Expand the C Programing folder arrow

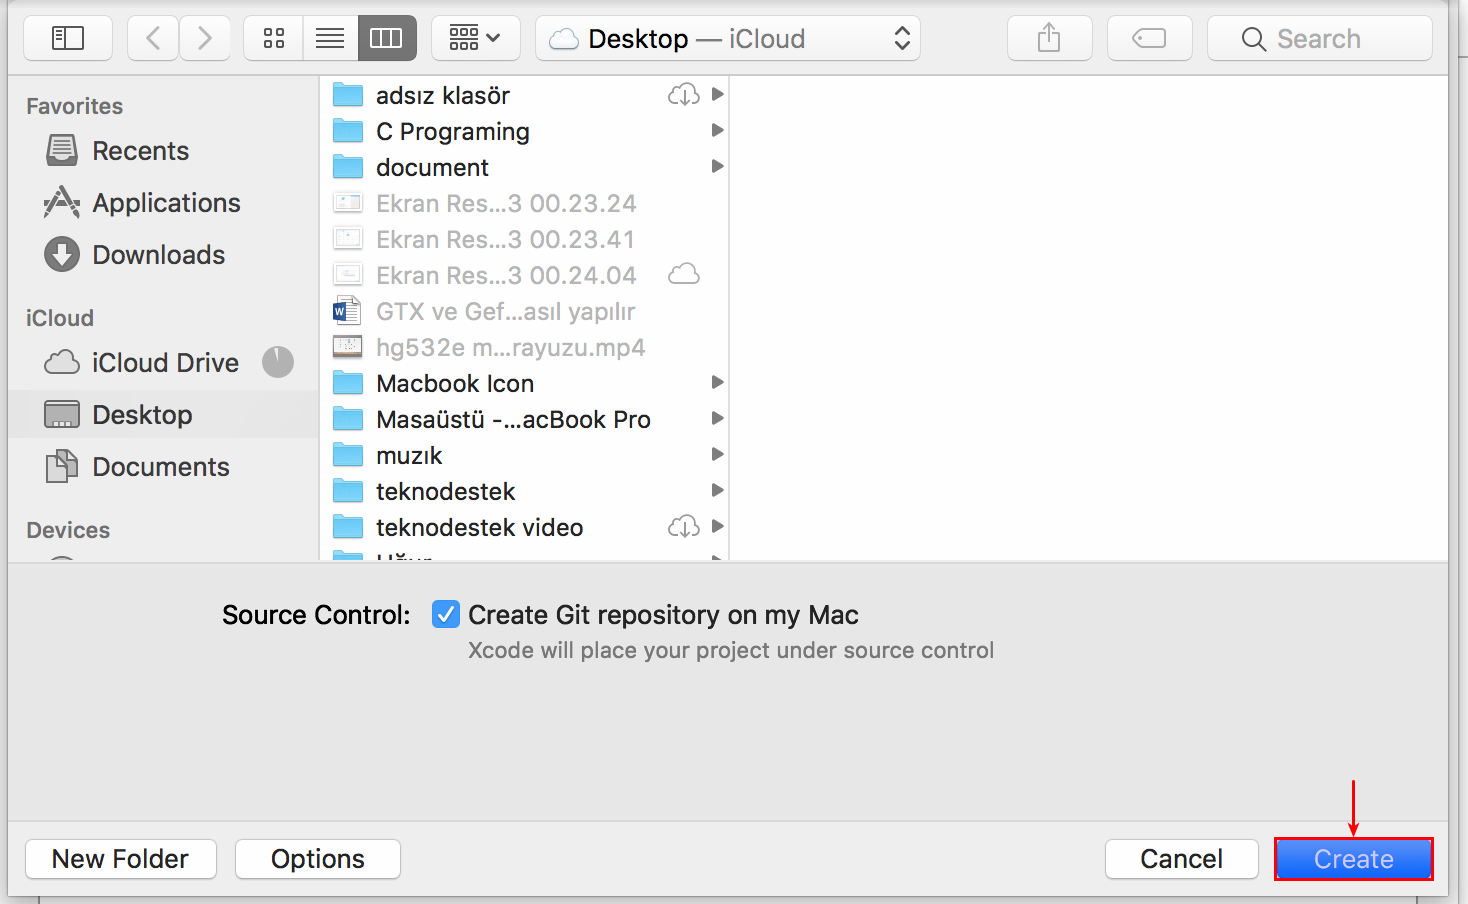click(x=717, y=131)
